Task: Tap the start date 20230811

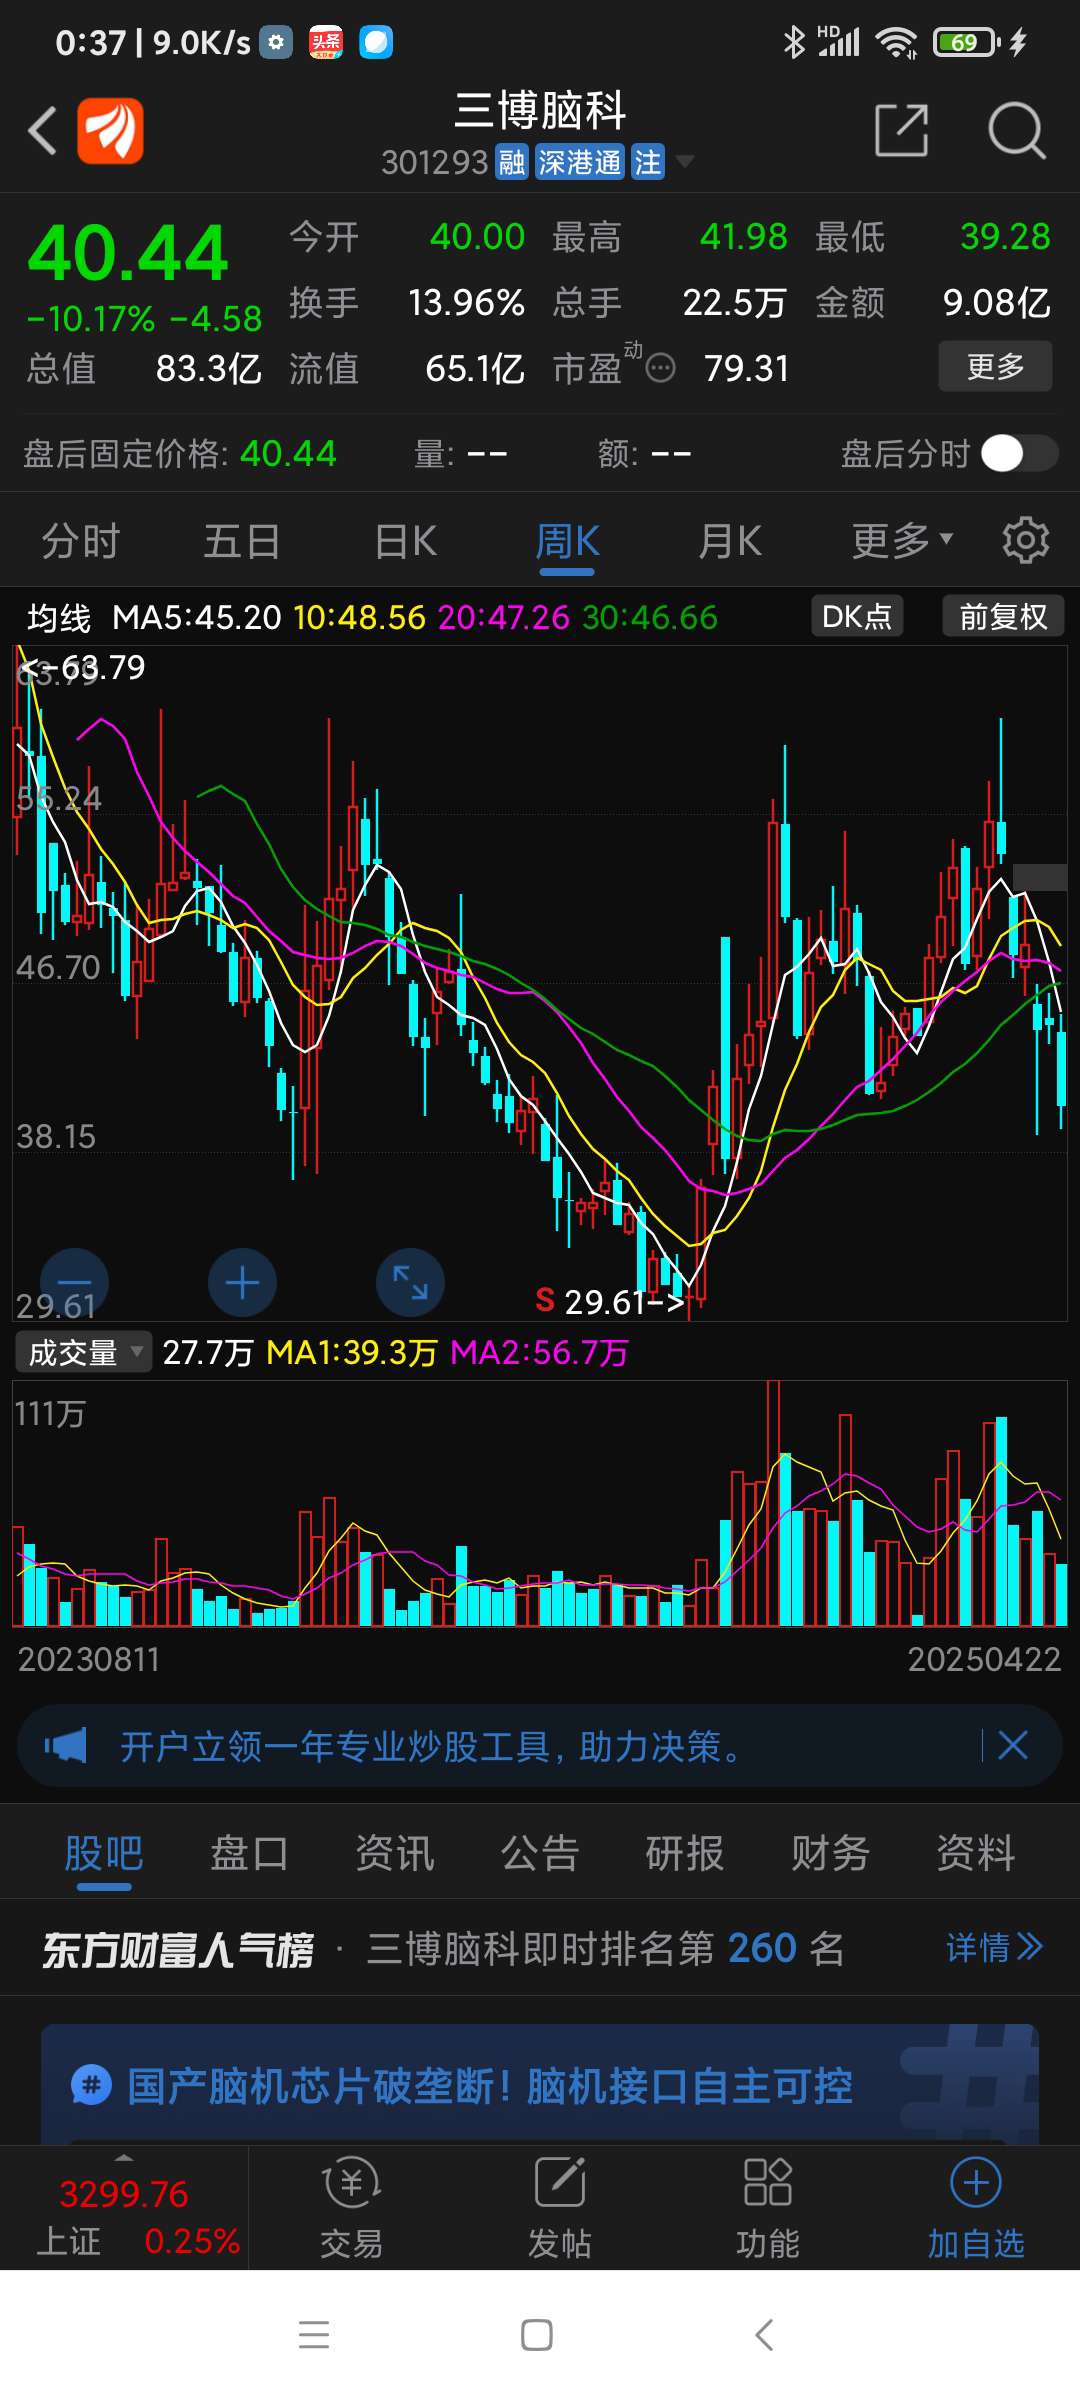Action: 89,1660
